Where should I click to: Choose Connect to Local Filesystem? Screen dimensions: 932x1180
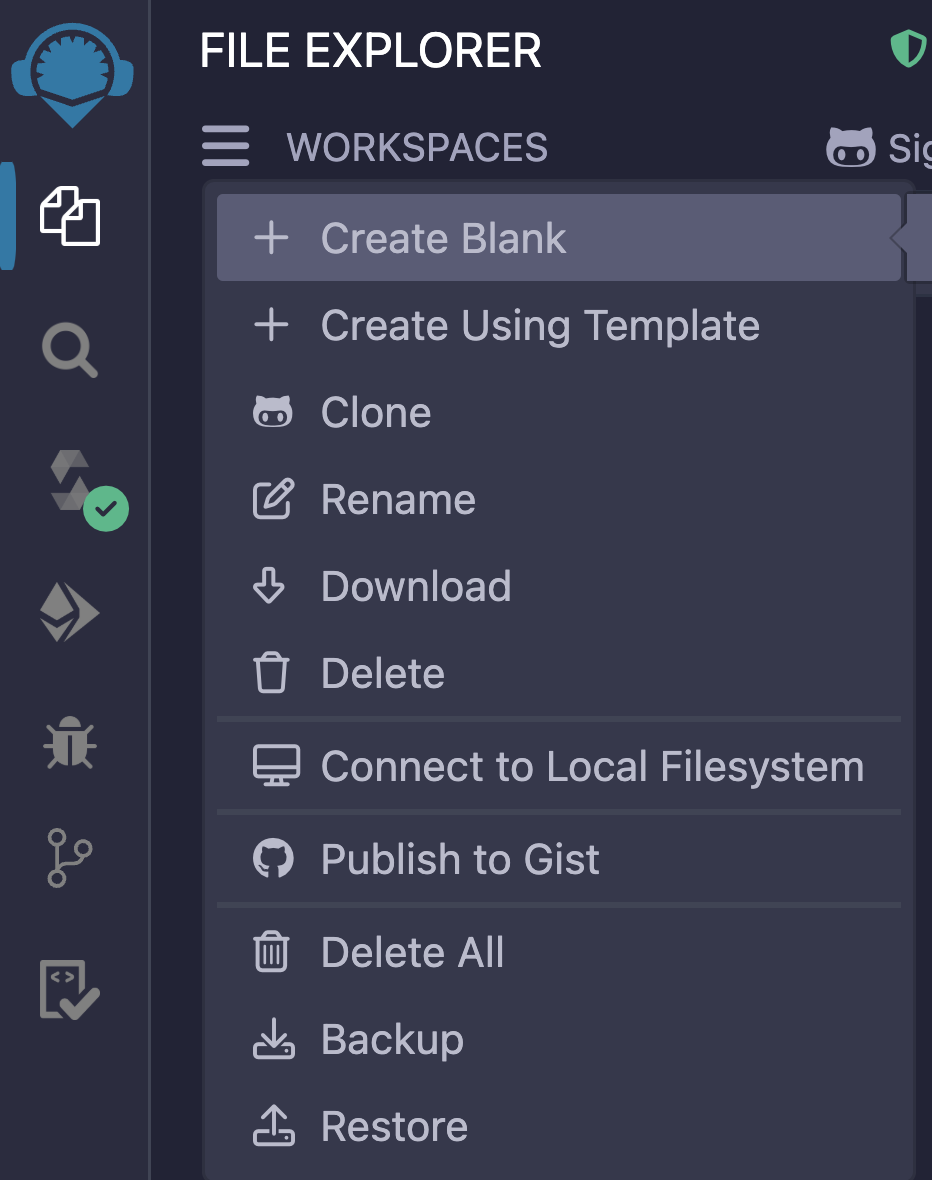[592, 767]
